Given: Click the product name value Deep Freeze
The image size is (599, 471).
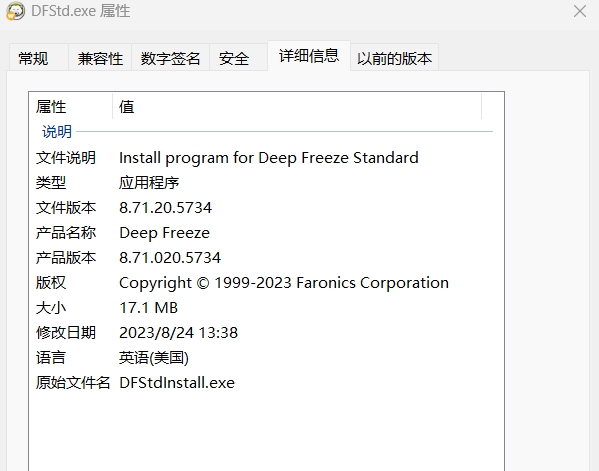Looking at the screenshot, I should (x=164, y=233).
